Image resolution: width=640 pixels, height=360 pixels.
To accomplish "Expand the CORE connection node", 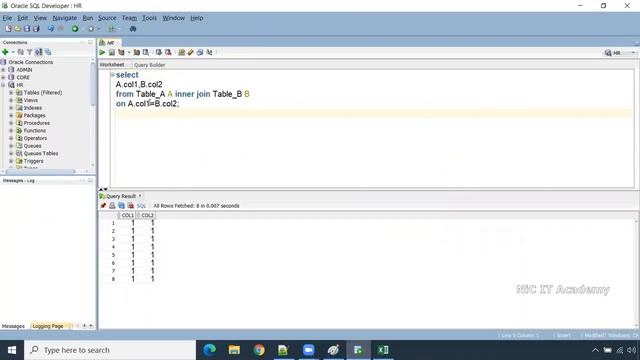I will [x=3, y=77].
